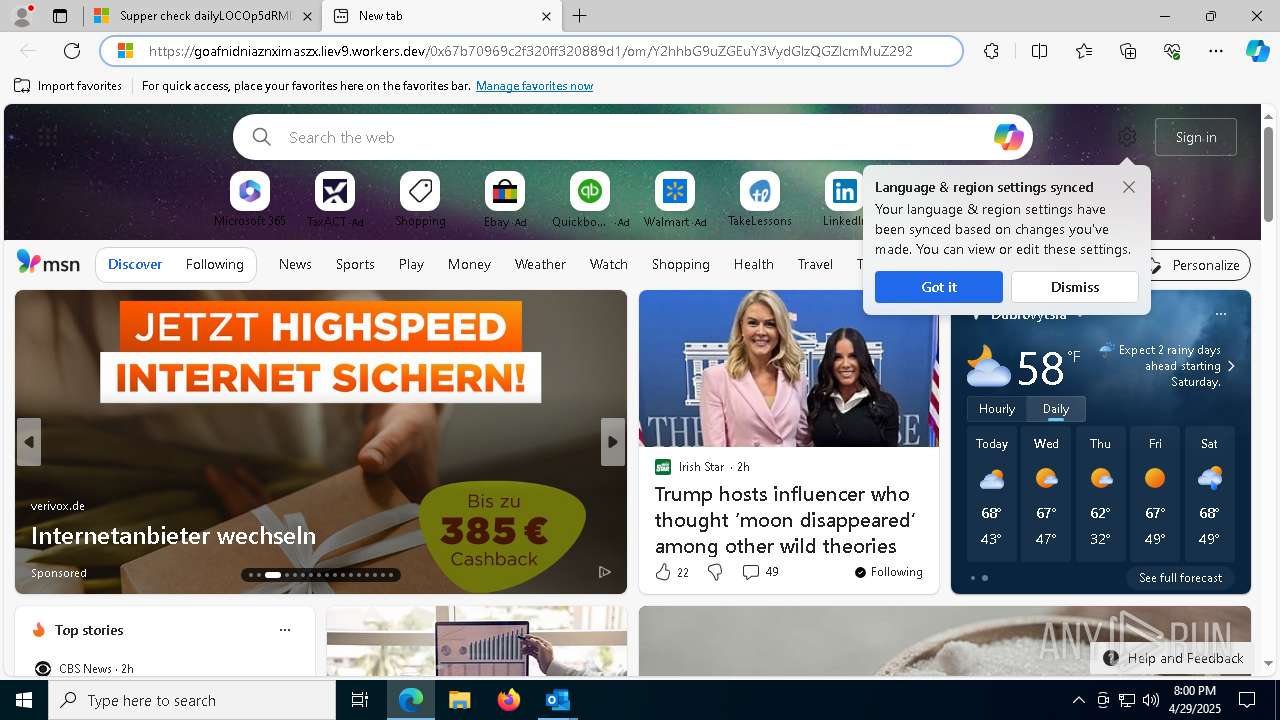Click Got it in settings popup
The image size is (1280, 720).
pos(939,287)
